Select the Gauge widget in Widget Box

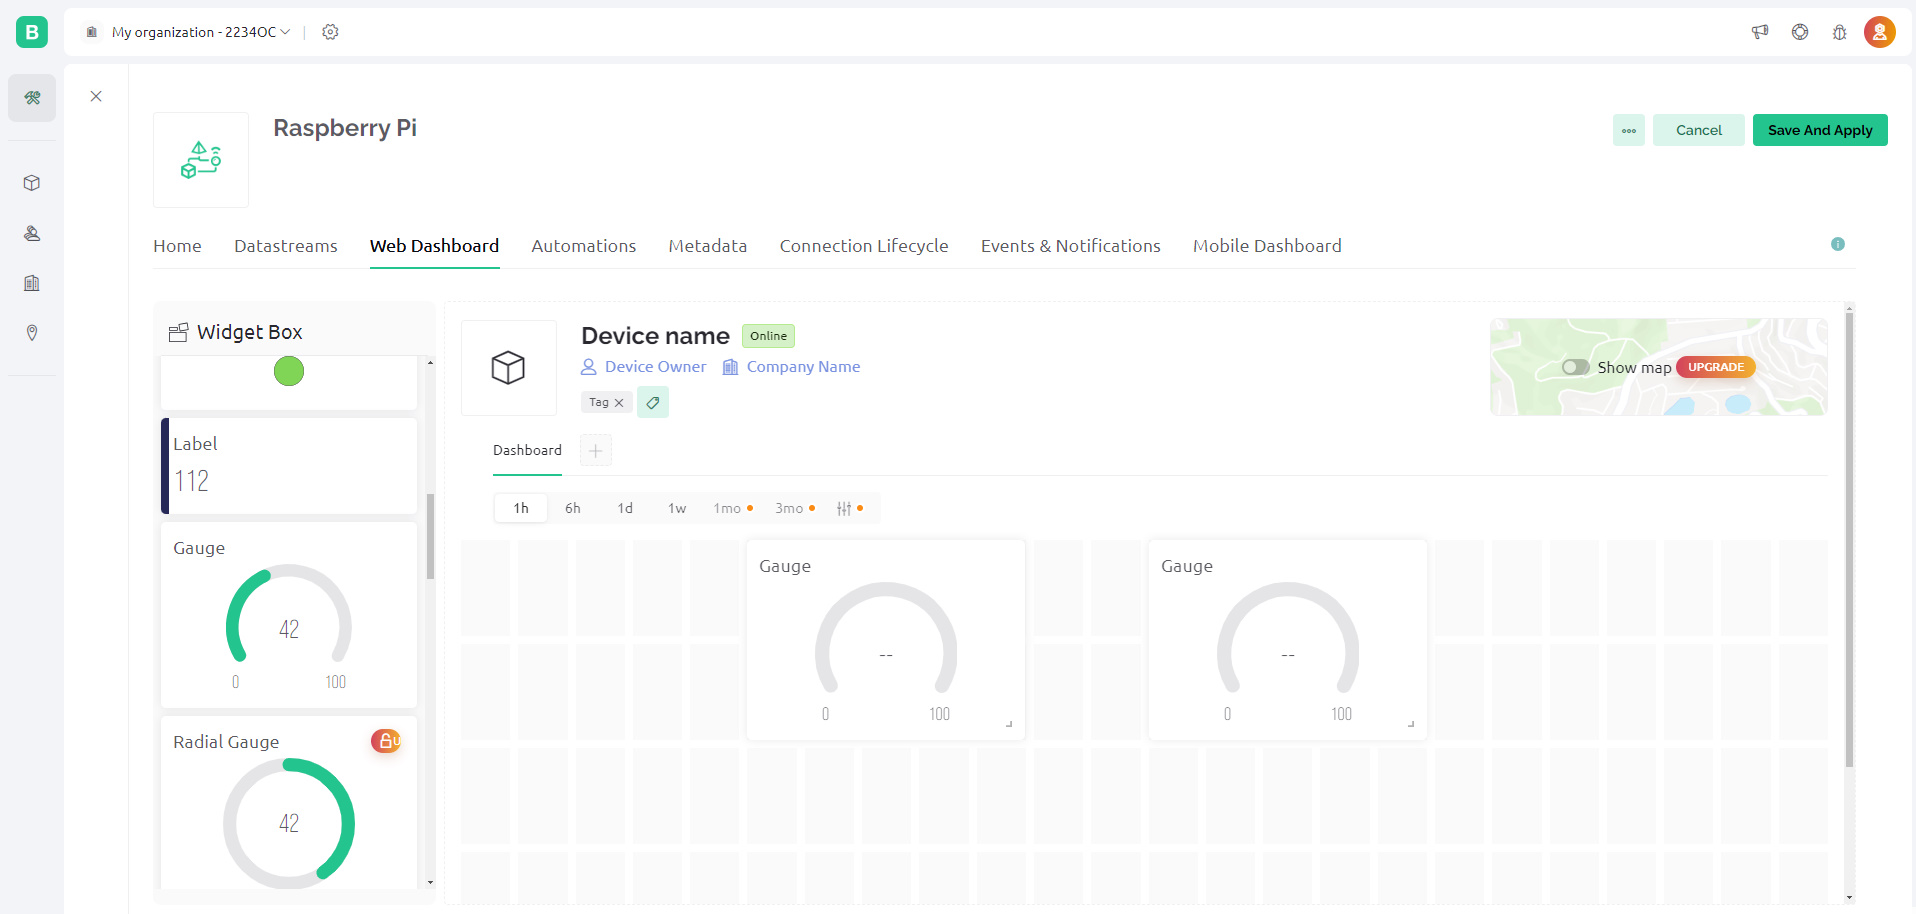(289, 615)
